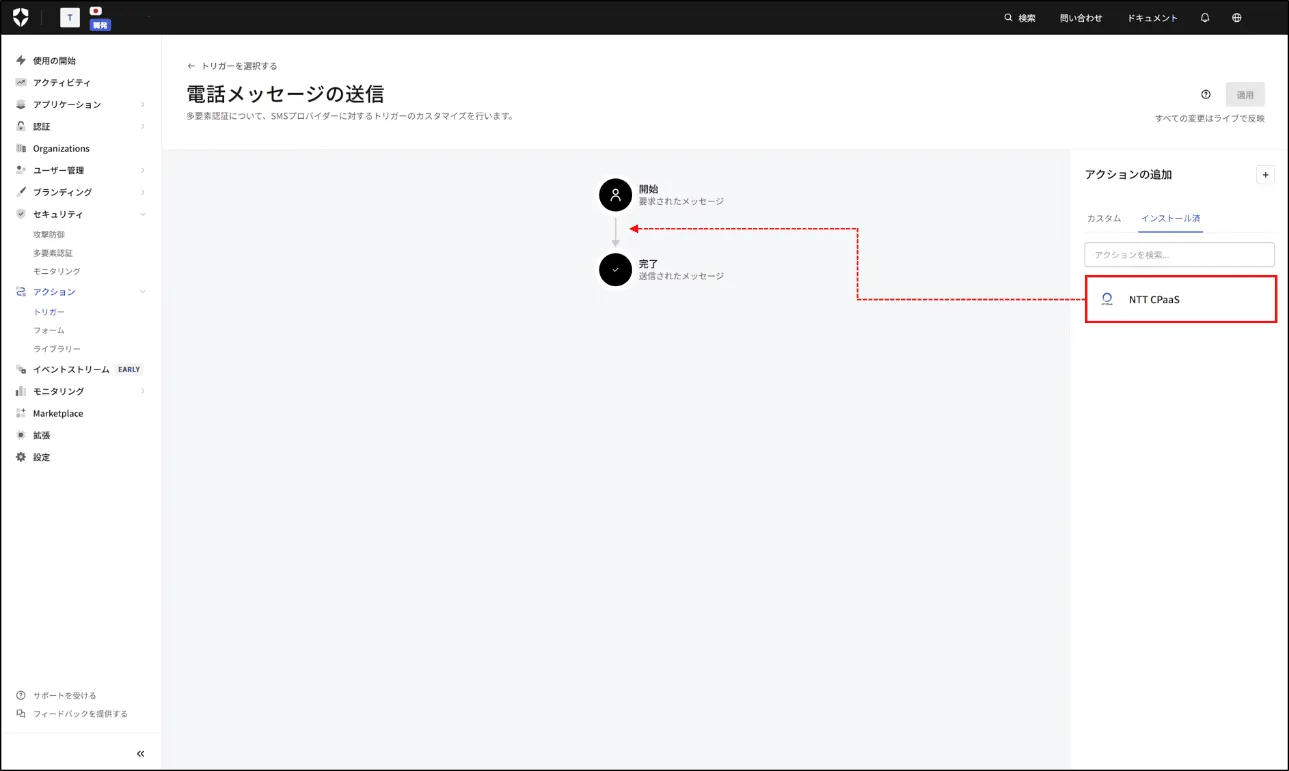The image size is (1289, 771).
Task: Select the インストール済 tab
Action: click(1170, 218)
